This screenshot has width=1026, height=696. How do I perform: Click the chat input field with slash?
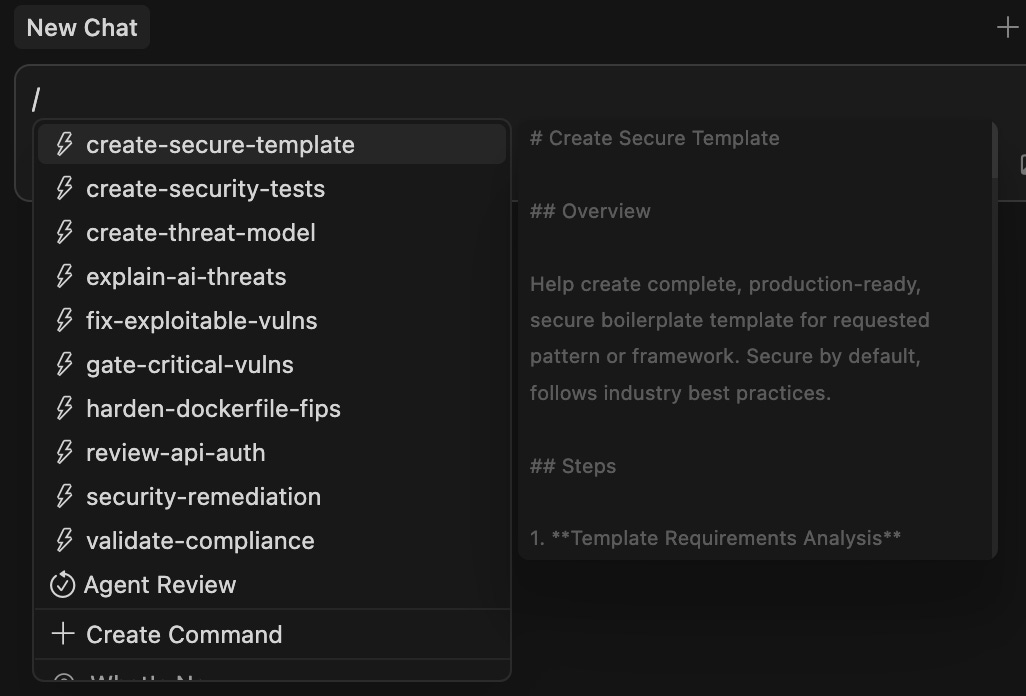point(300,98)
